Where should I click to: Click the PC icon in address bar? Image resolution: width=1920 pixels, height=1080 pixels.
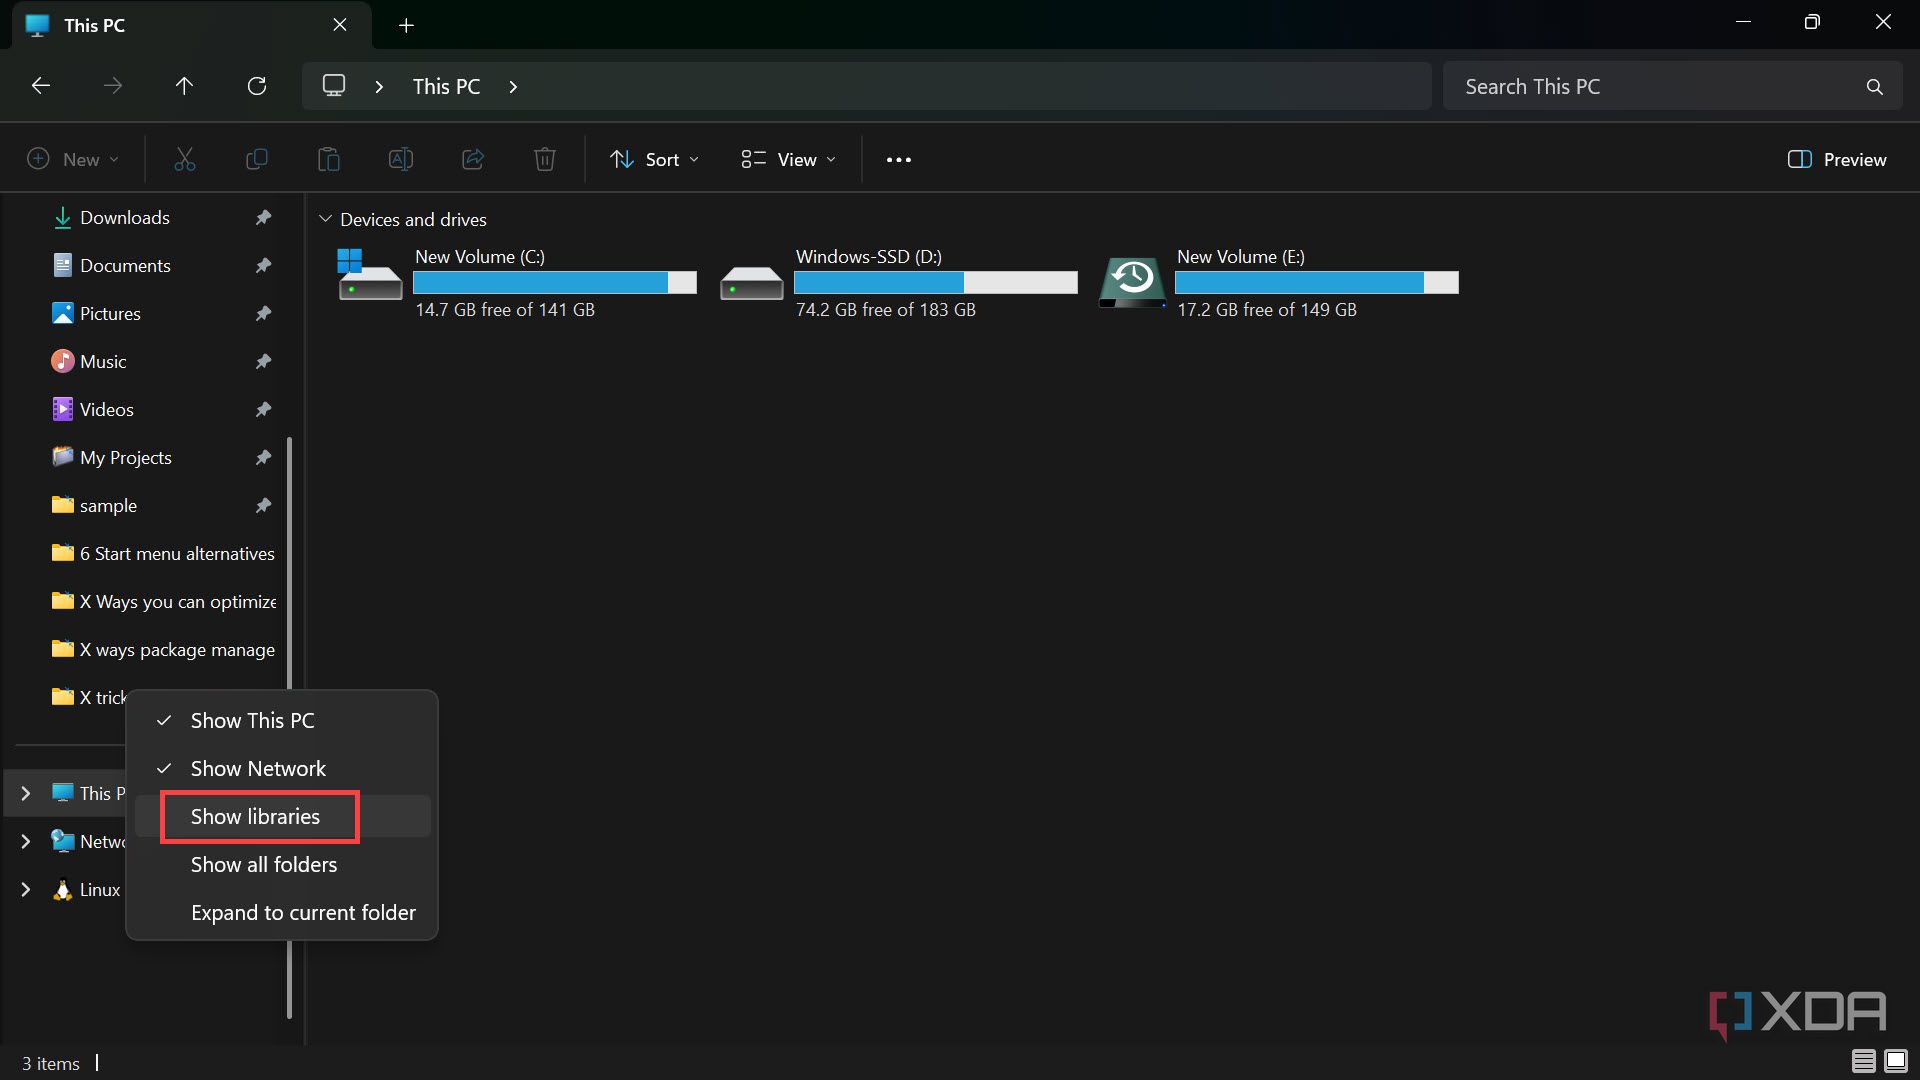(x=334, y=86)
